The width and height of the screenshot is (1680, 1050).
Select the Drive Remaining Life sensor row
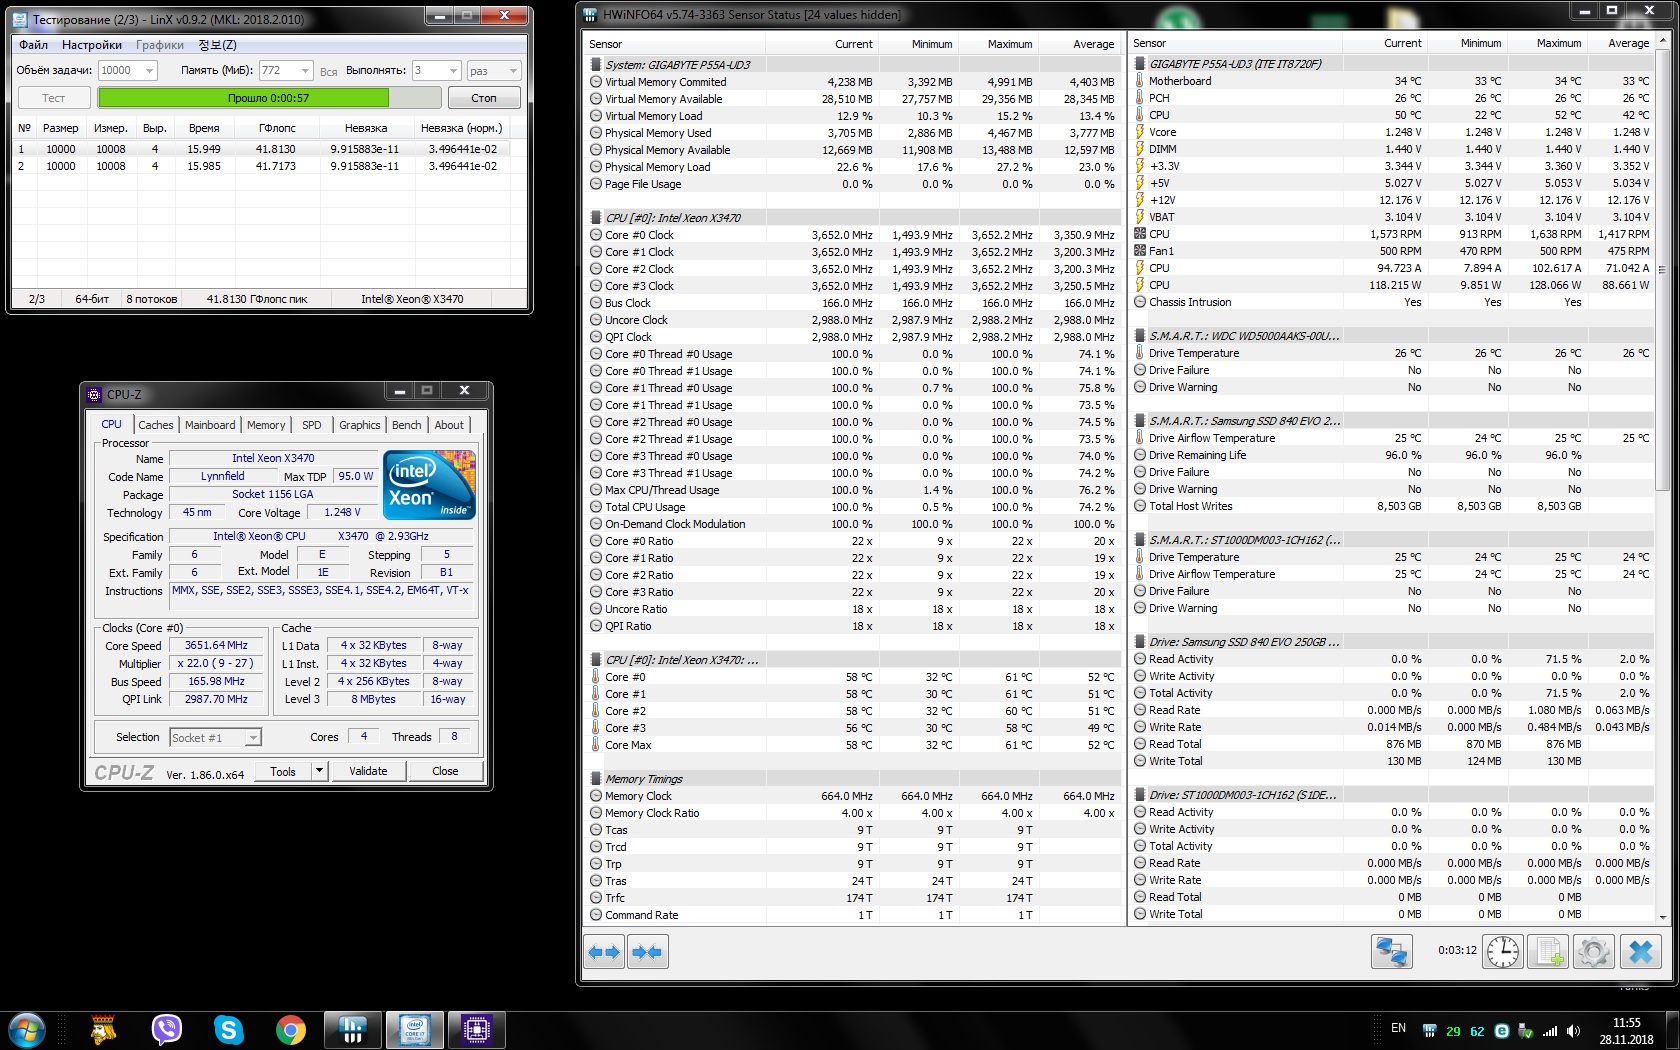[1392, 455]
